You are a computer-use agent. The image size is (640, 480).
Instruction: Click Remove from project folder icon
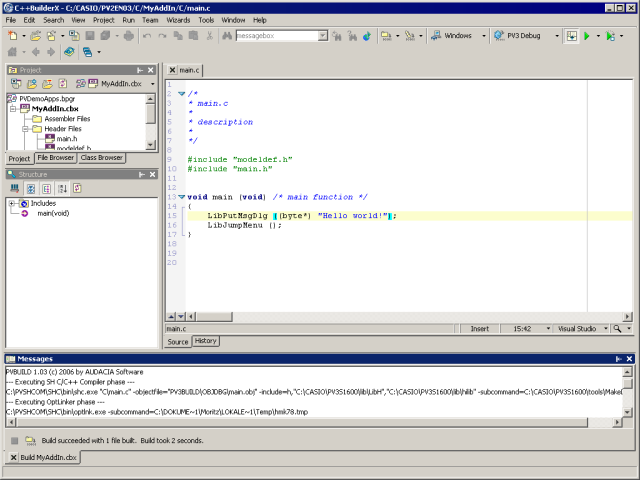coord(47,84)
